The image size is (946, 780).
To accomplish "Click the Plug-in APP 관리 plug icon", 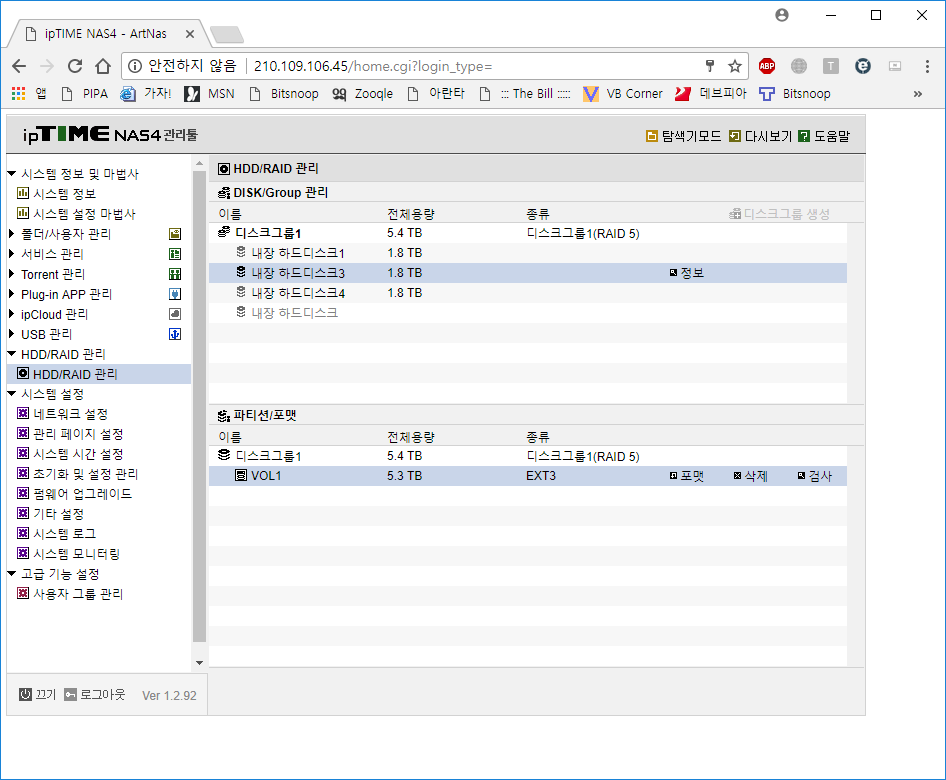I will 175,294.
